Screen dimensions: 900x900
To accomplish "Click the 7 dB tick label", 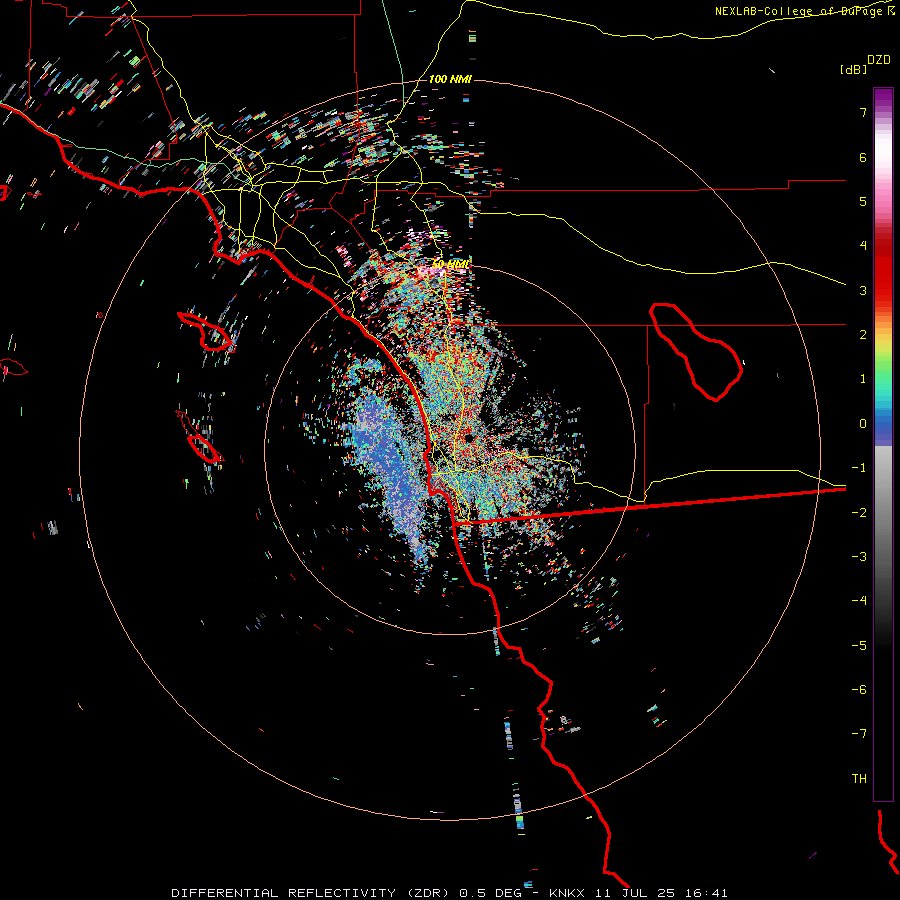I will [x=863, y=112].
